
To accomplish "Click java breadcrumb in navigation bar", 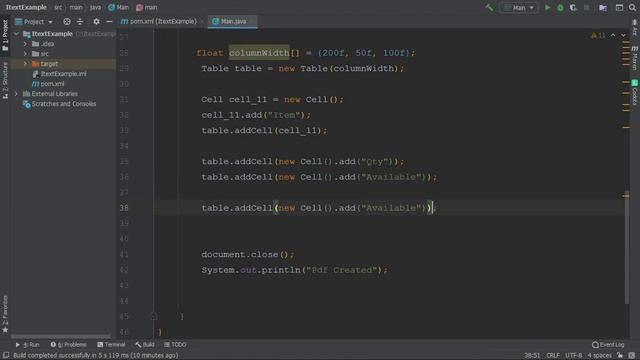I will click(95, 7).
